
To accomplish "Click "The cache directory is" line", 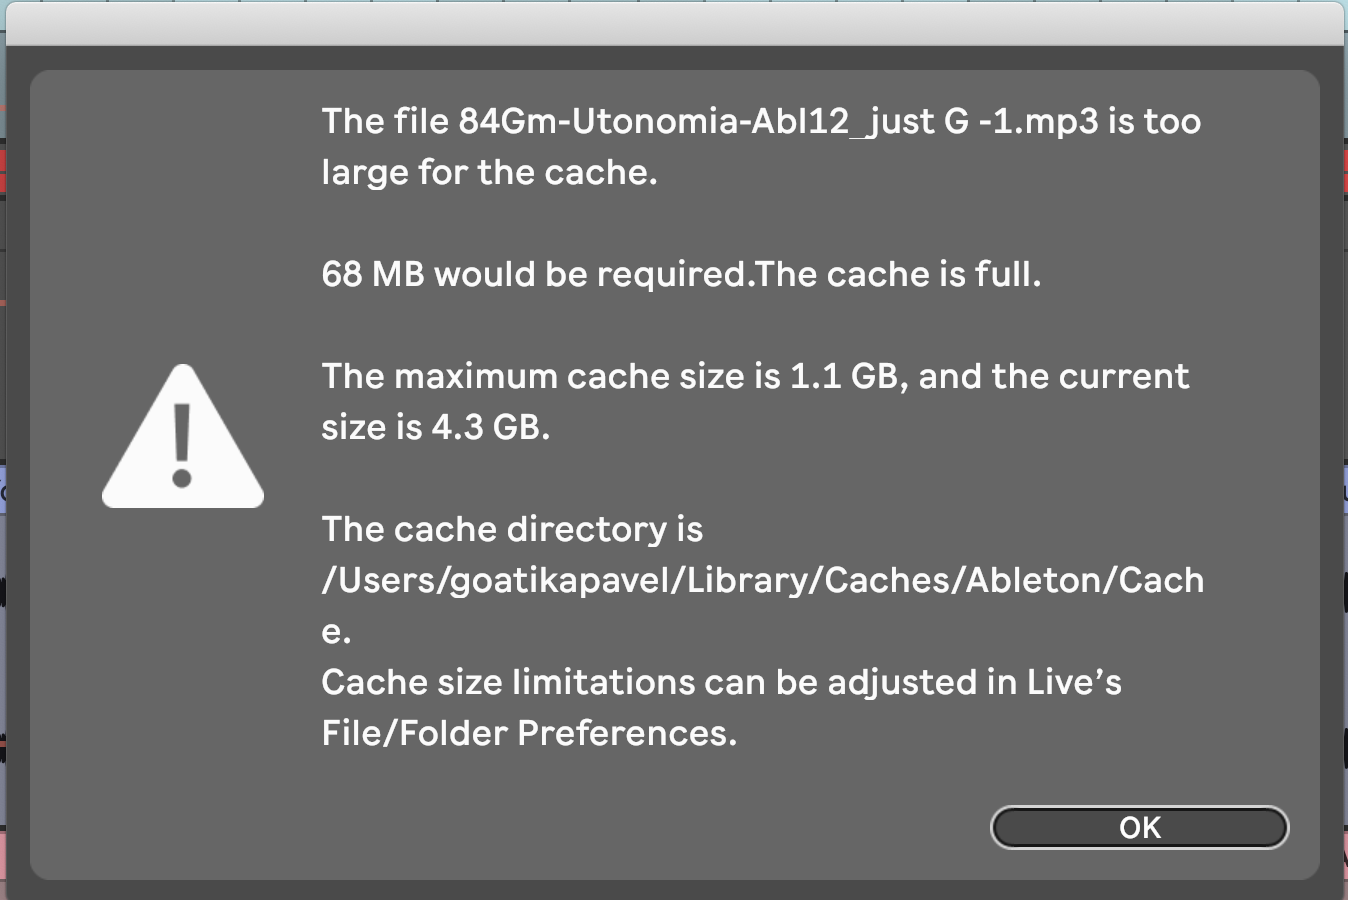I will pos(512,530).
